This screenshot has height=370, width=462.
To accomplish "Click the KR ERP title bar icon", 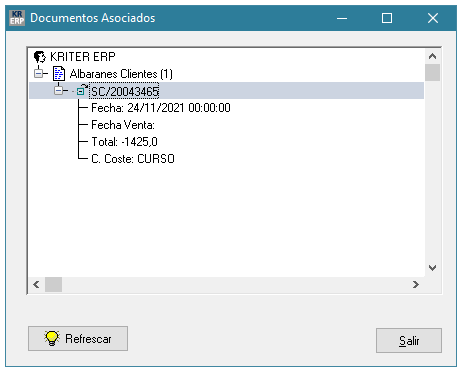I will coord(17,18).
